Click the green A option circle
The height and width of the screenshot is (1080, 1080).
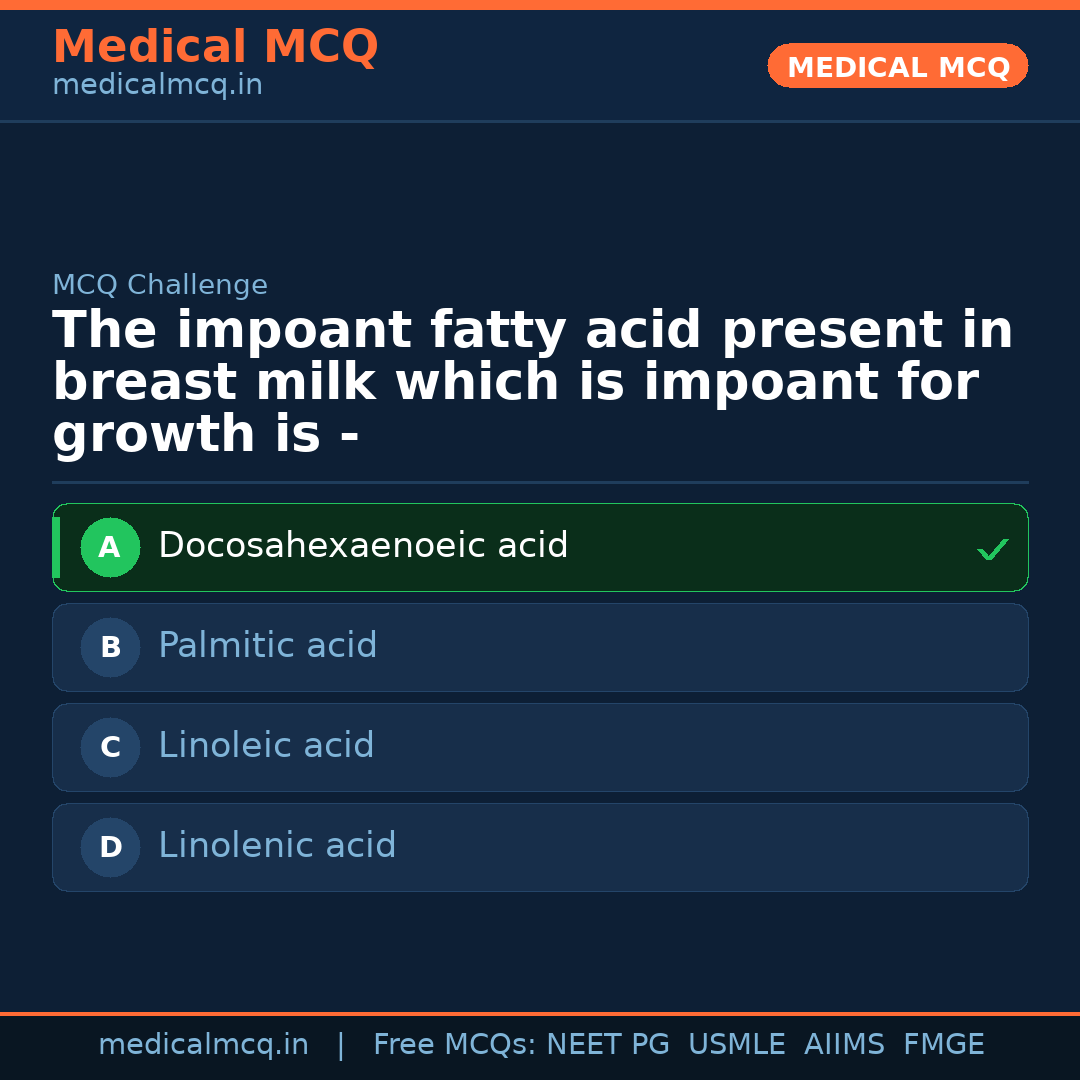[x=110, y=547]
